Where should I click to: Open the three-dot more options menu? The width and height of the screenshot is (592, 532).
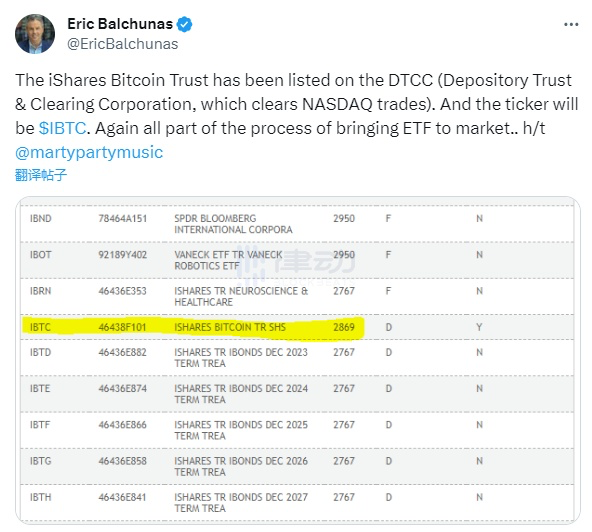coord(571,25)
